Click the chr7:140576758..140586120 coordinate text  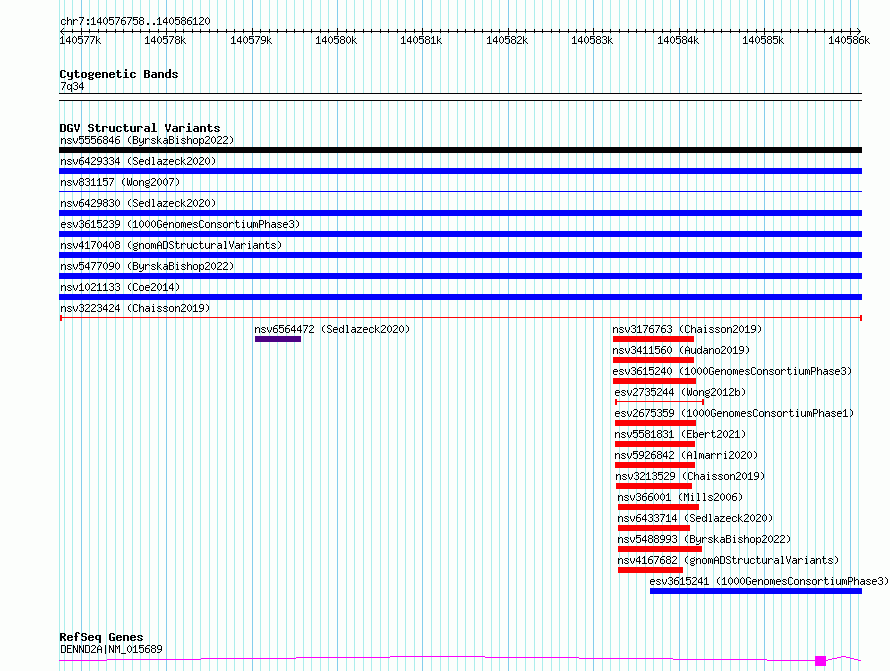(x=135, y=21)
